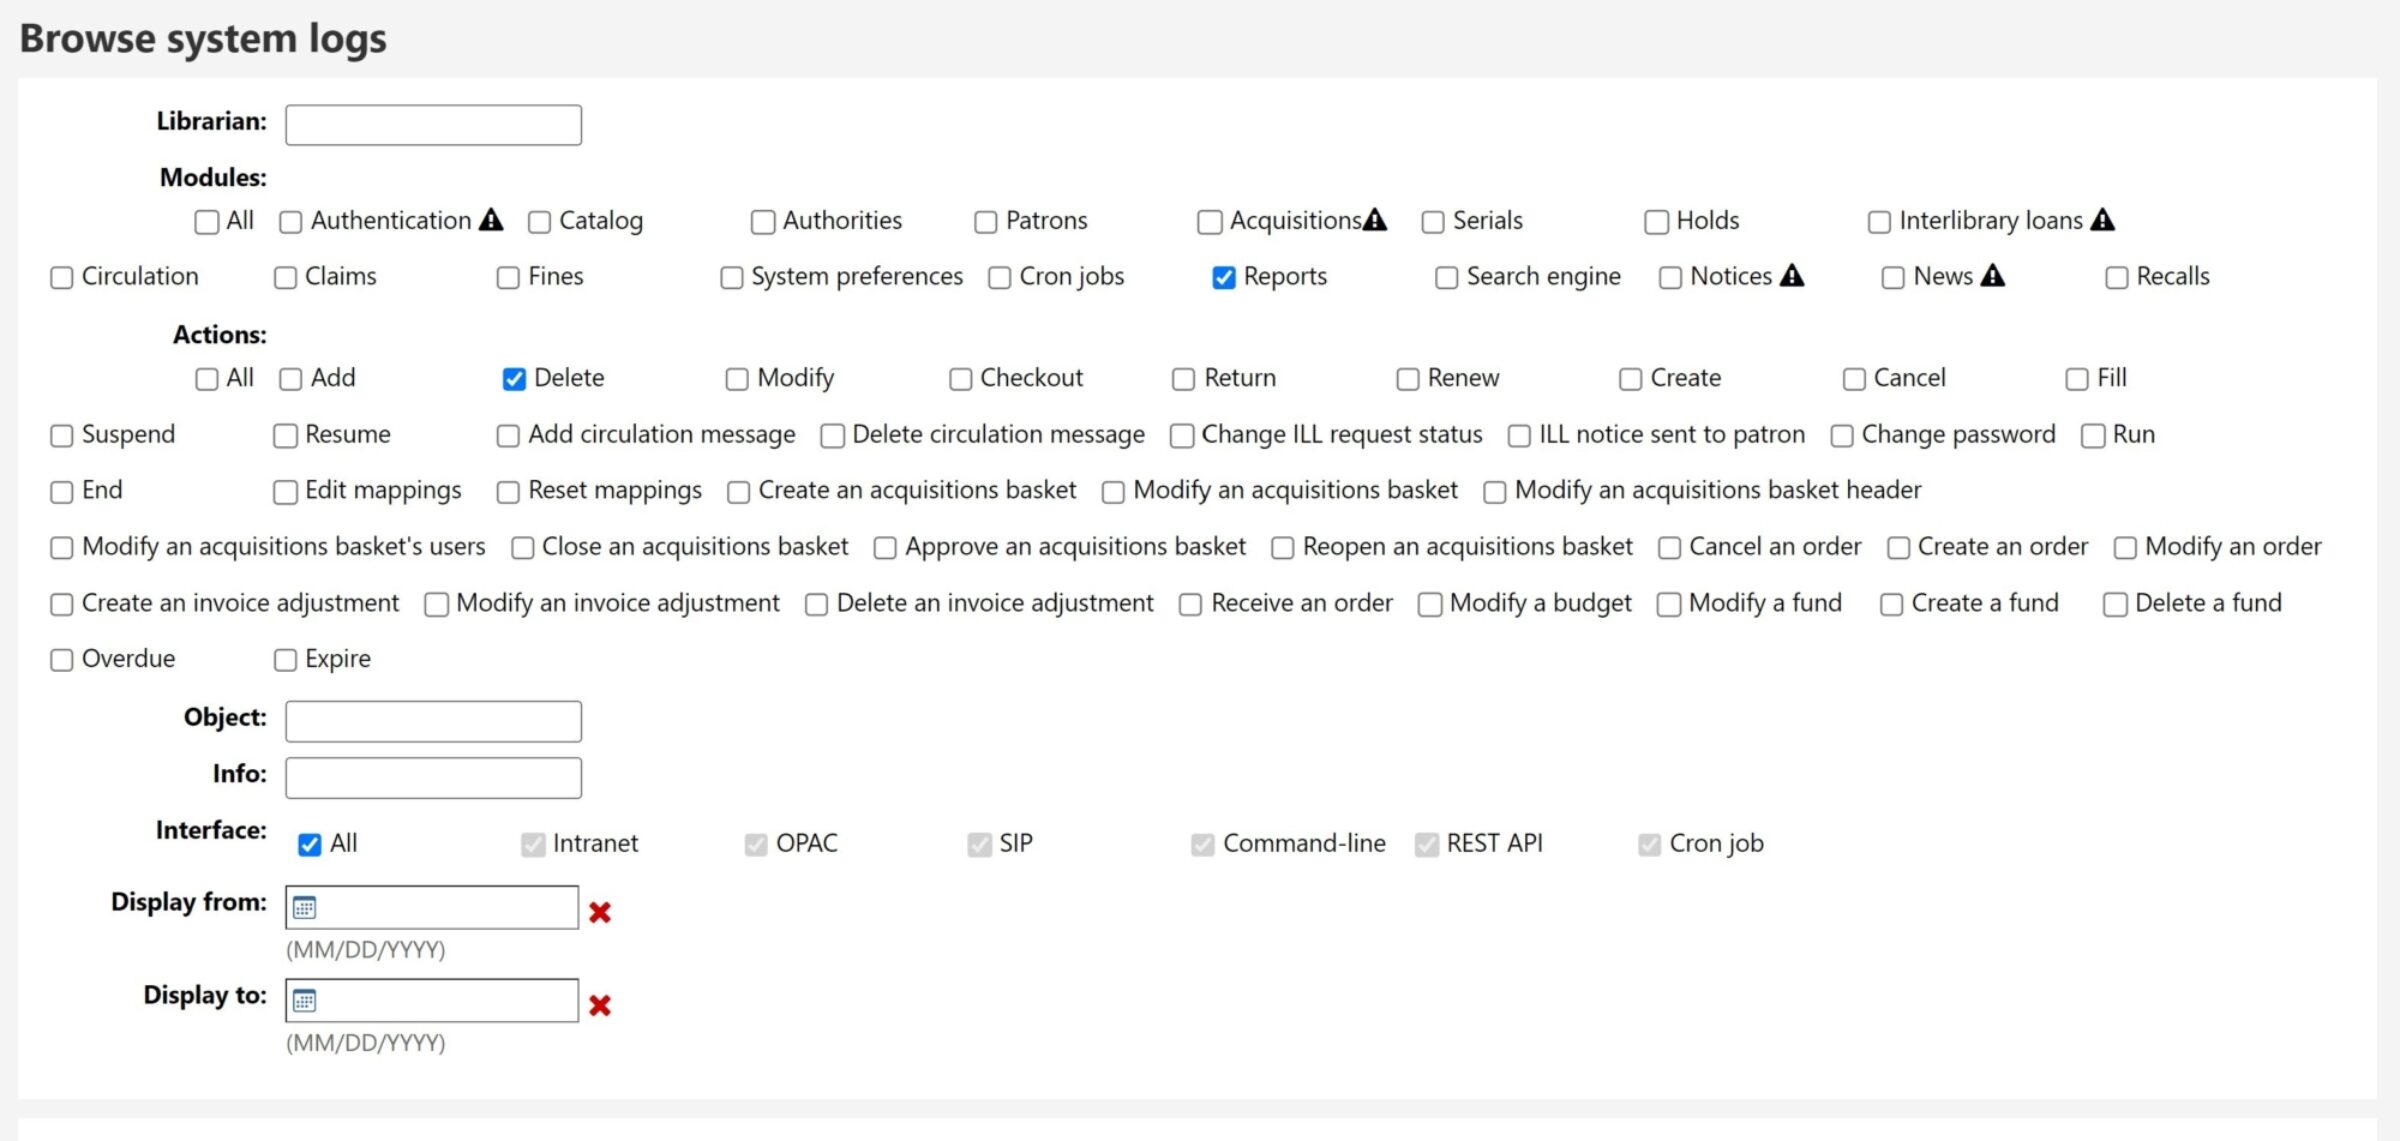Click the News warning triangle icon
2400x1141 pixels.
(1992, 276)
